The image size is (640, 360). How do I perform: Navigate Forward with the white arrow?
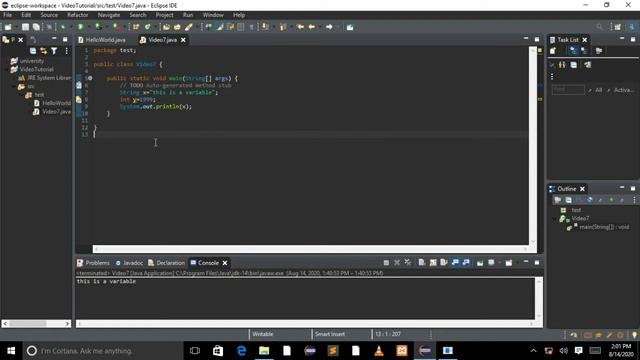329,27
